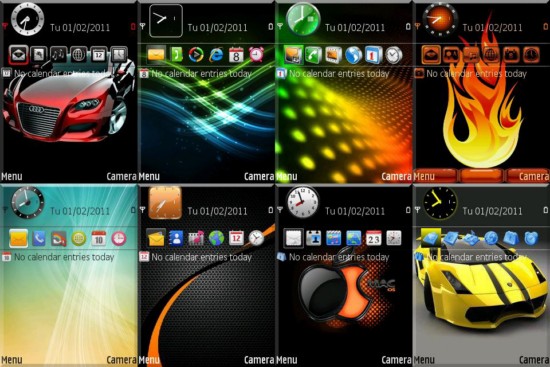
Task: Click the Camera softkey in the flame theme
Action: pyautogui.click(x=534, y=176)
